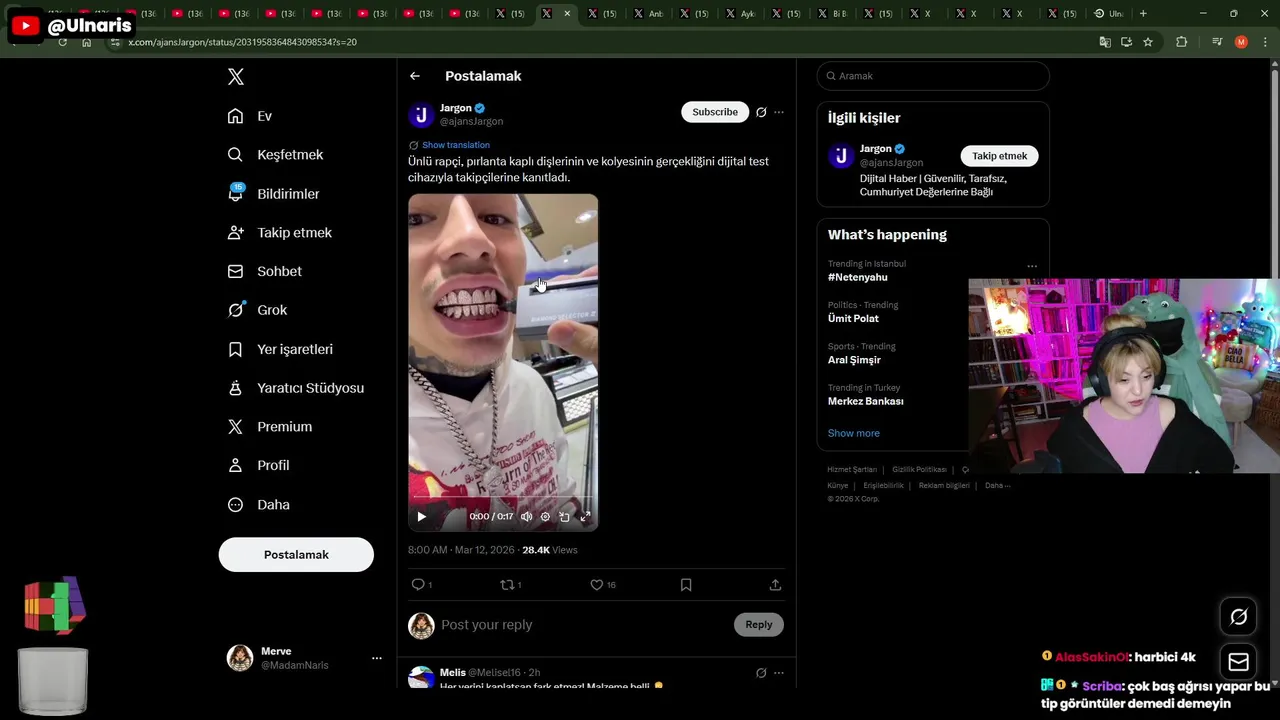The height and width of the screenshot is (720, 1280).
Task: Close the active X browser tab
Action: pyautogui.click(x=567, y=13)
